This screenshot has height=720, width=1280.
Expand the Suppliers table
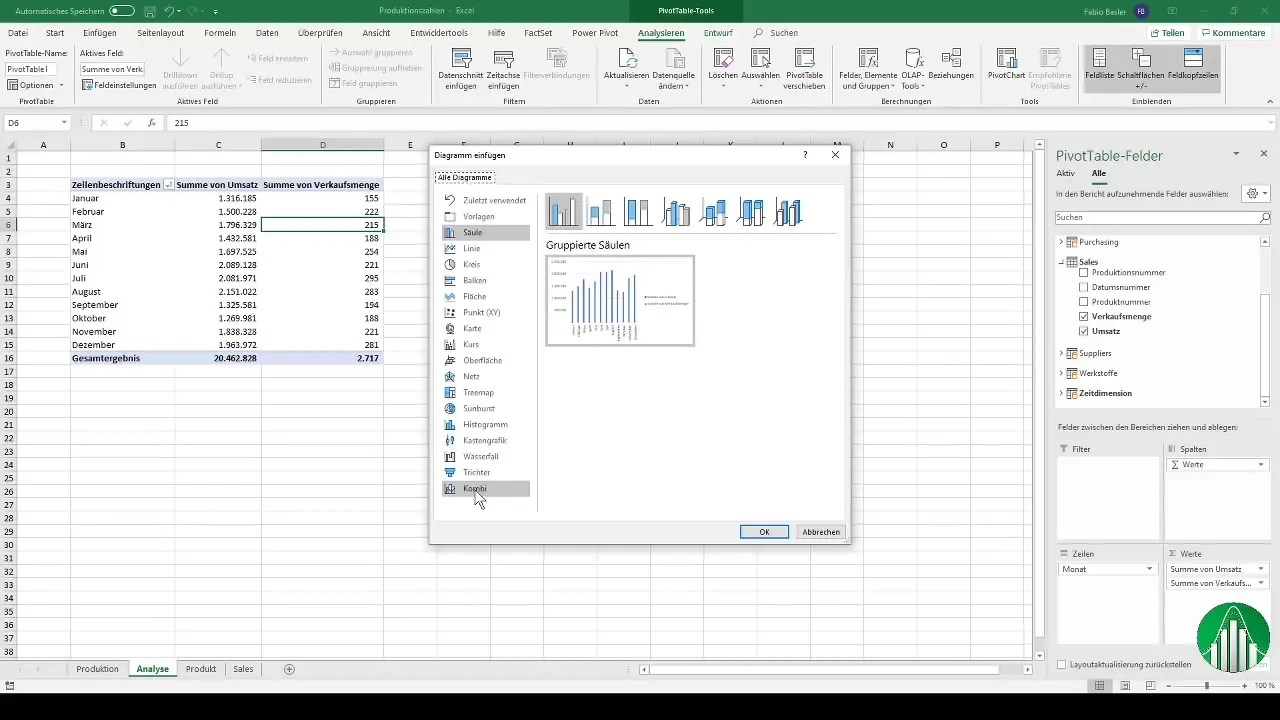[1061, 353]
